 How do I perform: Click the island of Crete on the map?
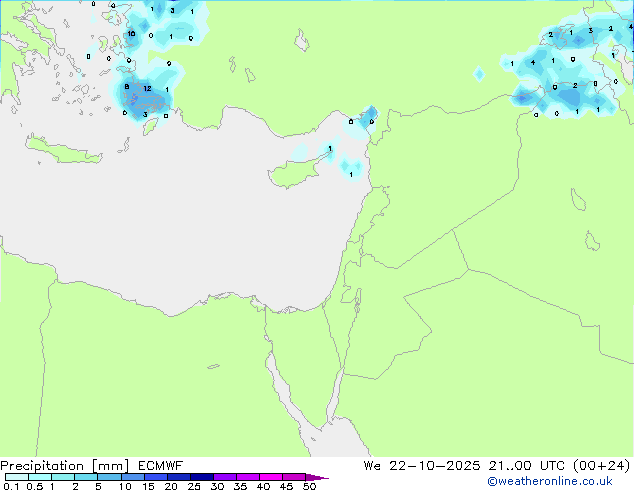click(x=63, y=150)
